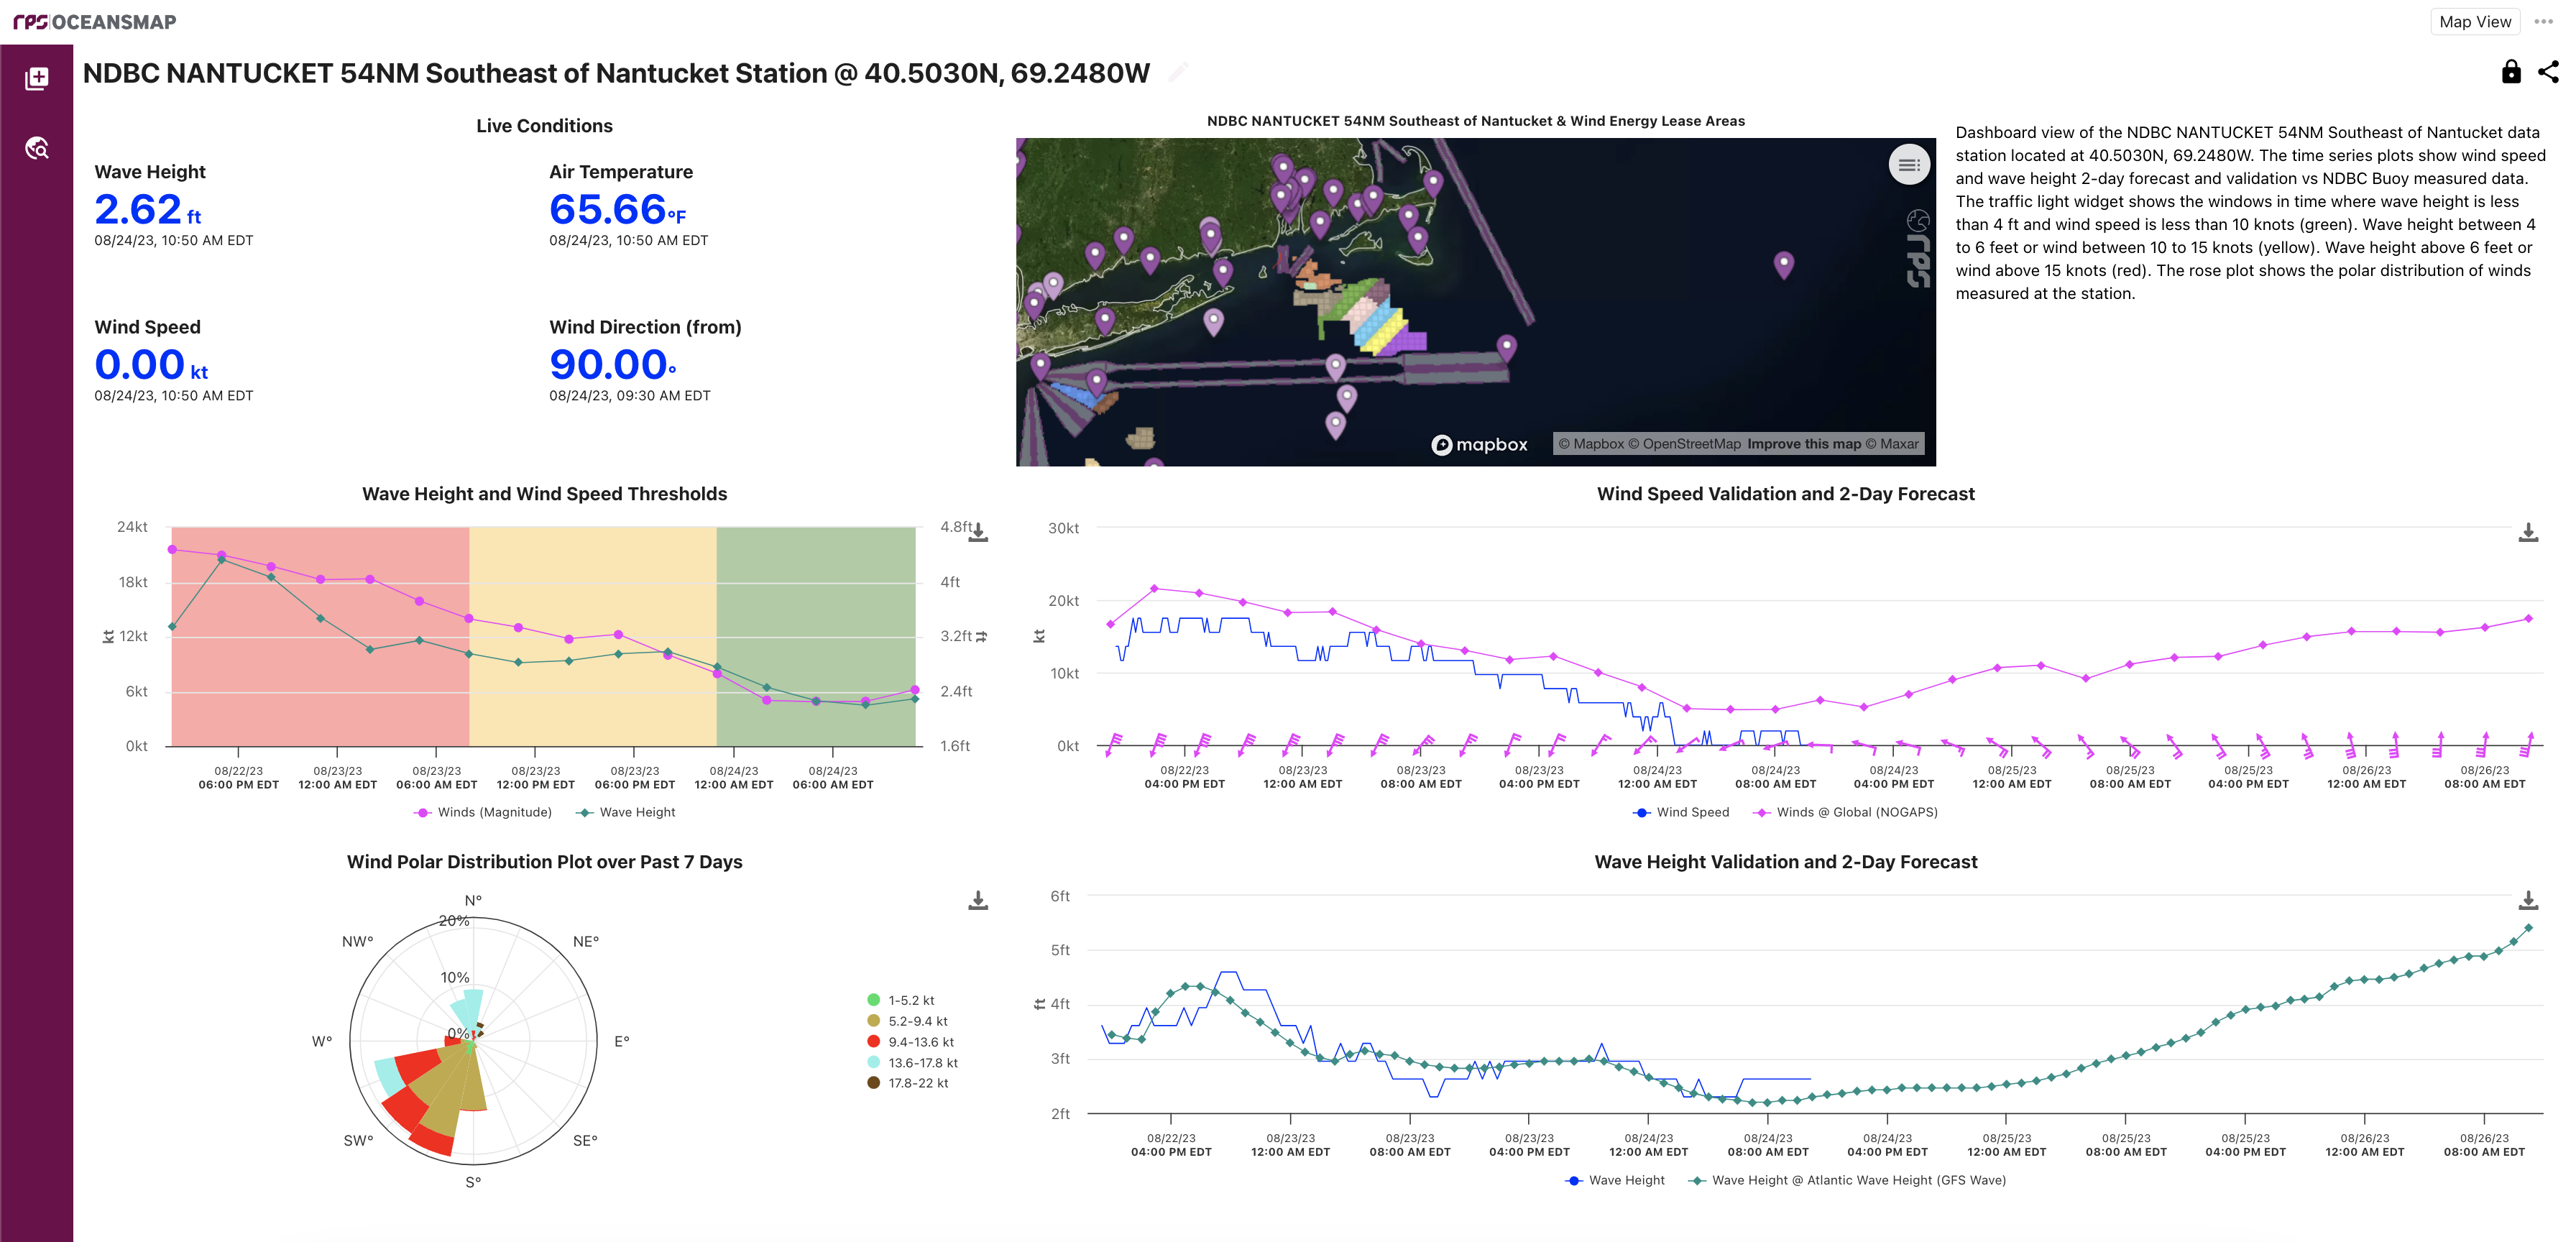Open the OpenStreetMap attribution link
This screenshot has width=2576, height=1242.
click(1684, 444)
